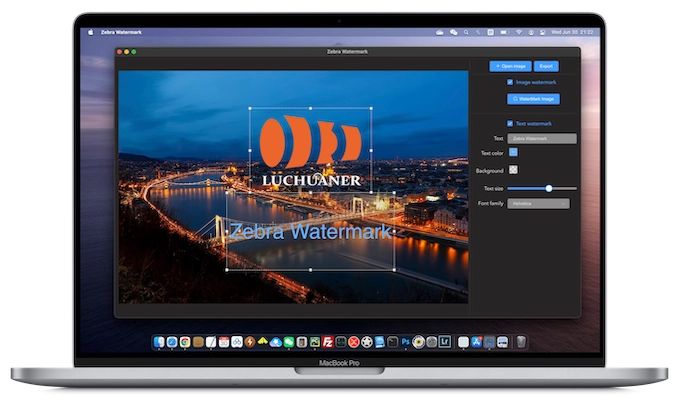Open Lightroom from the dock
Image resolution: width=680 pixels, height=401 pixels.
pos(445,342)
